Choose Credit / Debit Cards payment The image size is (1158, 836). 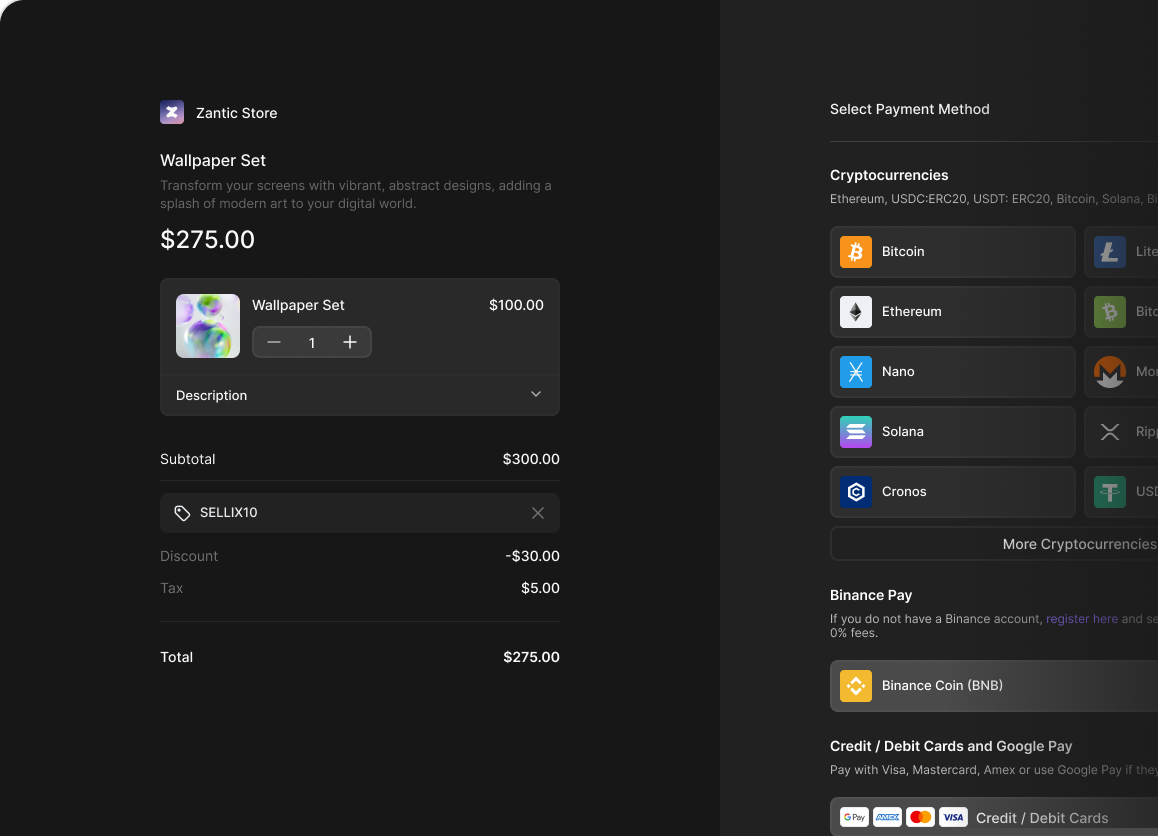[x=1041, y=818]
